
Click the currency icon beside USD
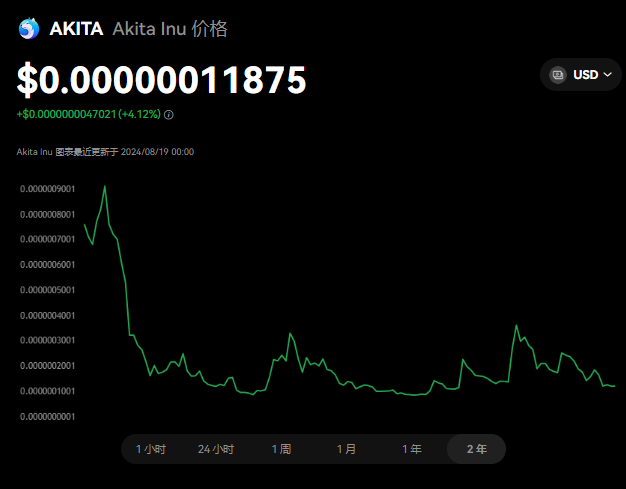tap(558, 75)
